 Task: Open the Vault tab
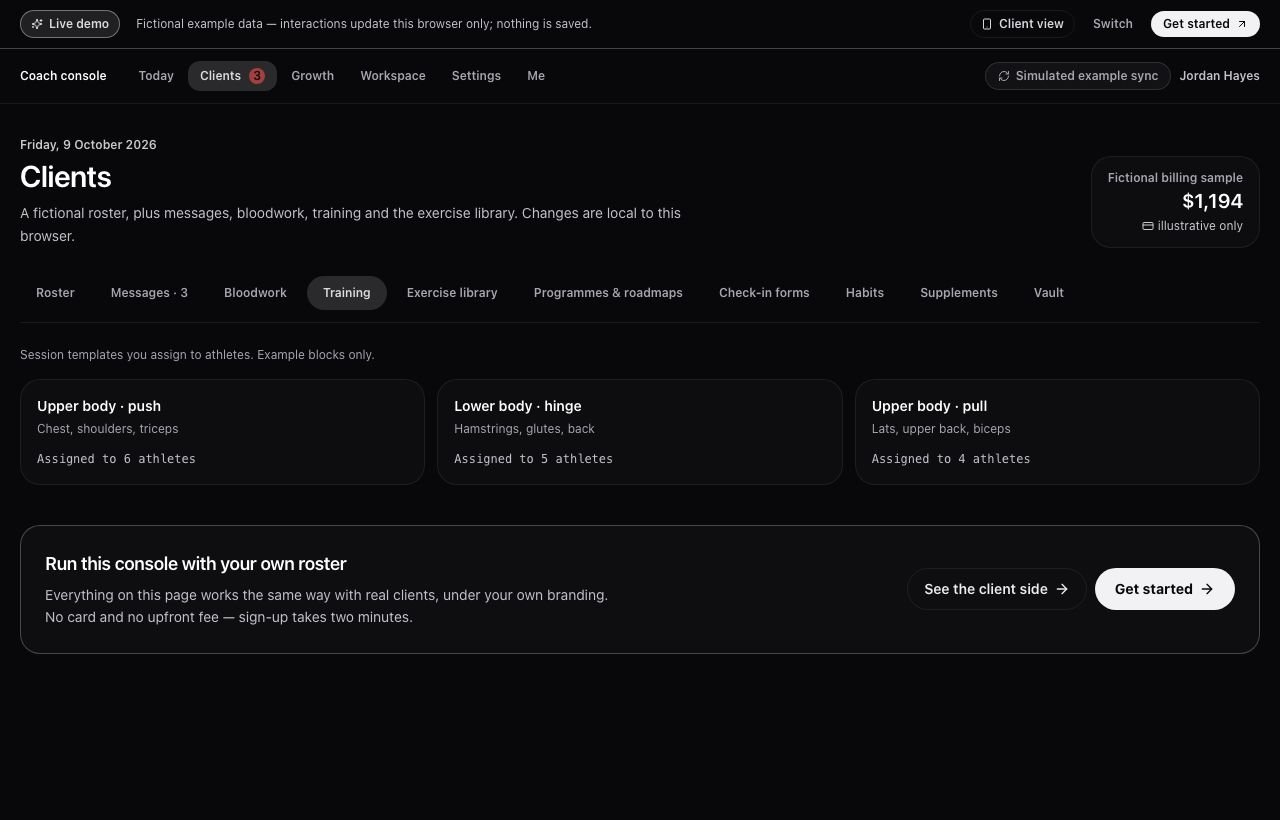pos(1049,293)
